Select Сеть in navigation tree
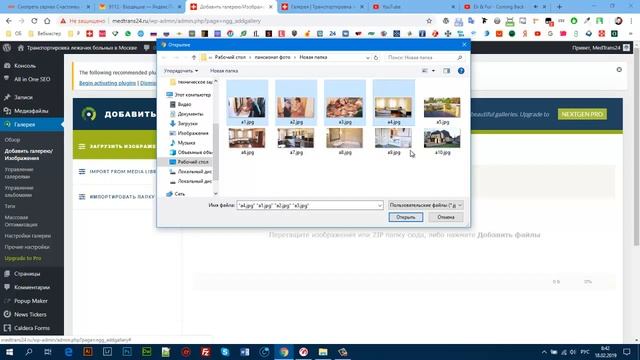The width and height of the screenshot is (640, 360). point(176,194)
